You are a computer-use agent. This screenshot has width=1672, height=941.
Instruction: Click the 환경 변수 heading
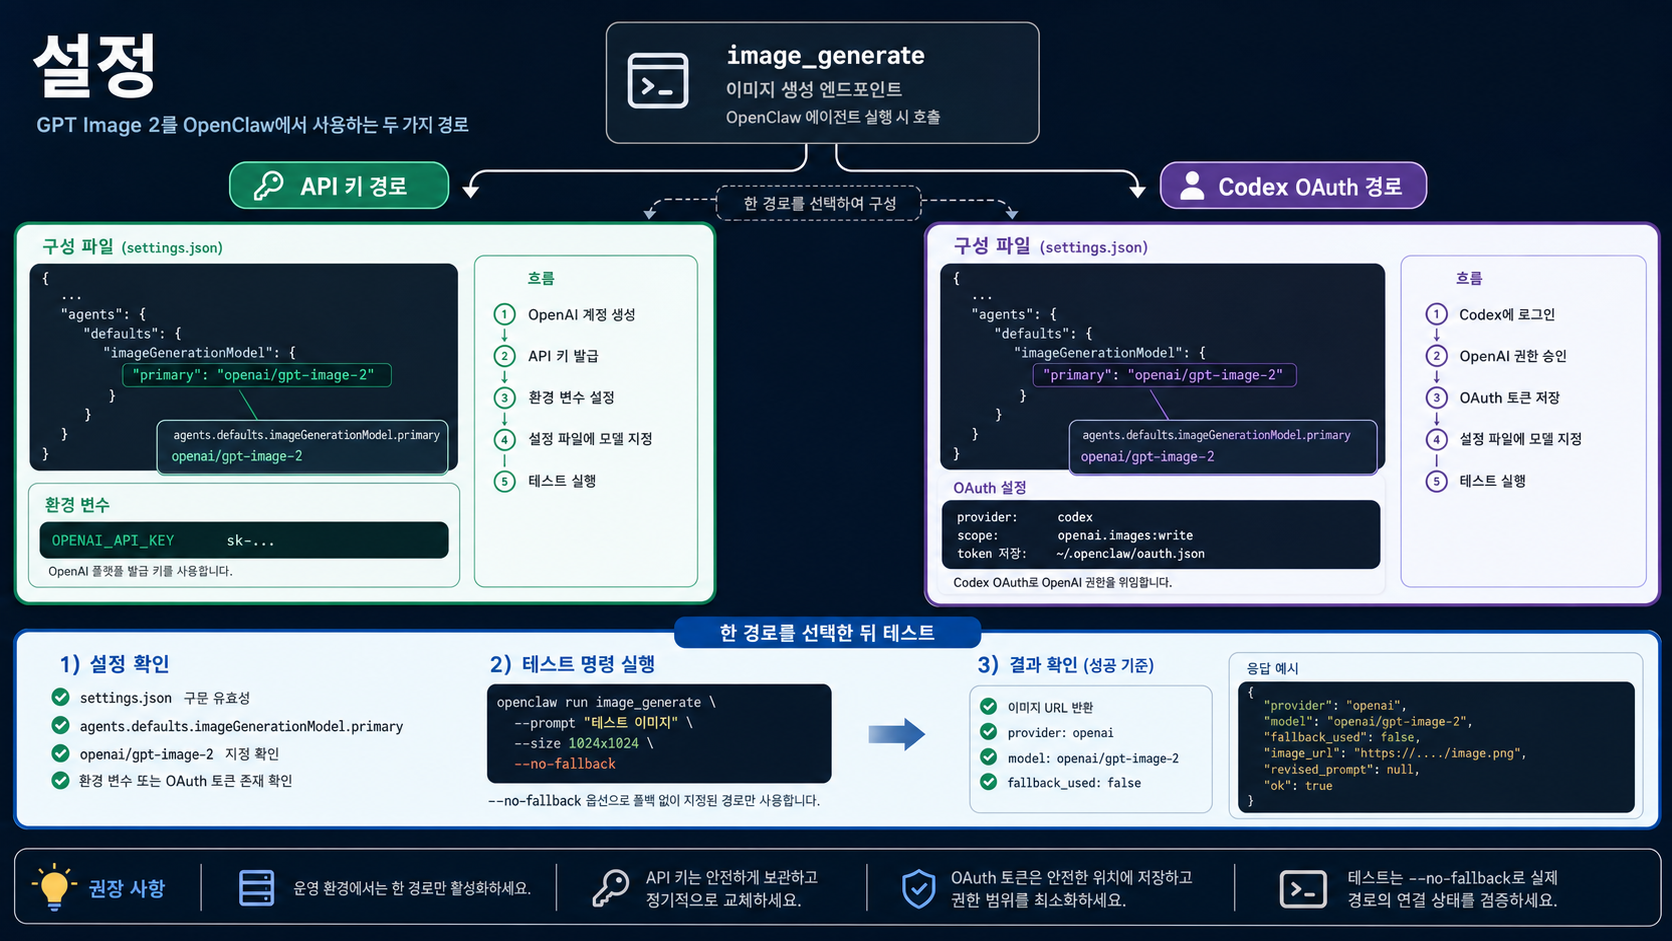click(77, 505)
